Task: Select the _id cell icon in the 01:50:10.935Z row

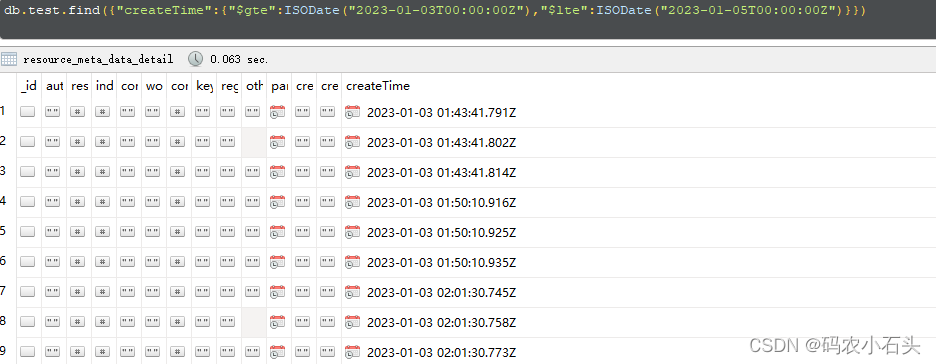Action: click(27, 262)
